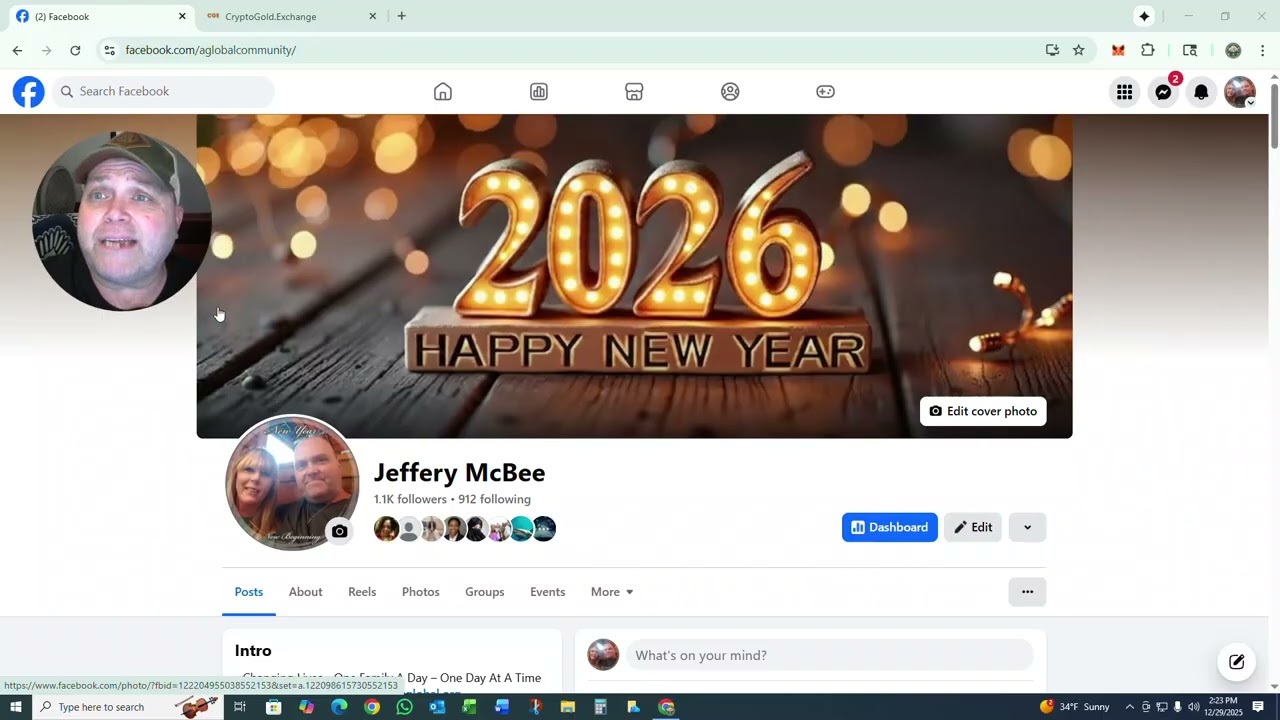This screenshot has height=720, width=1280.
Task: Click the camera icon on profile picture
Action: click(340, 531)
